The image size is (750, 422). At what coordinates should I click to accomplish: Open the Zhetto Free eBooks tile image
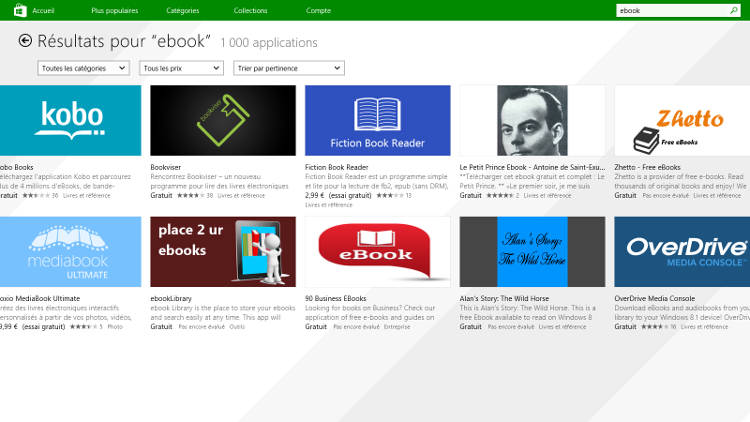(x=682, y=120)
